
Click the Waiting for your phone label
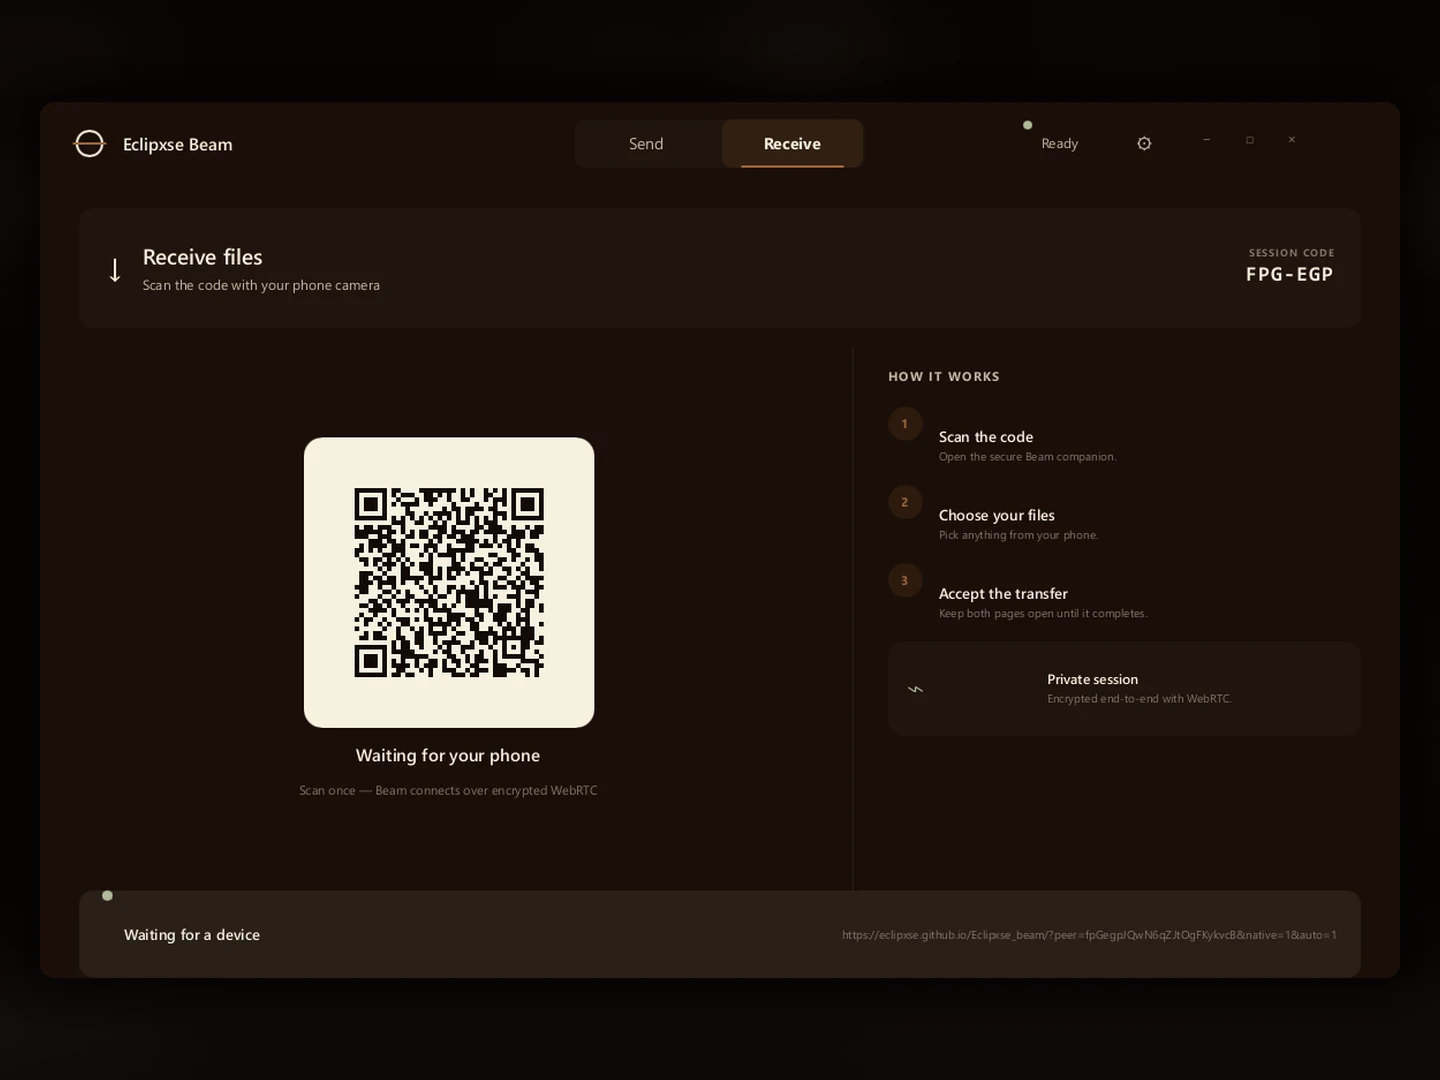pyautogui.click(x=448, y=756)
